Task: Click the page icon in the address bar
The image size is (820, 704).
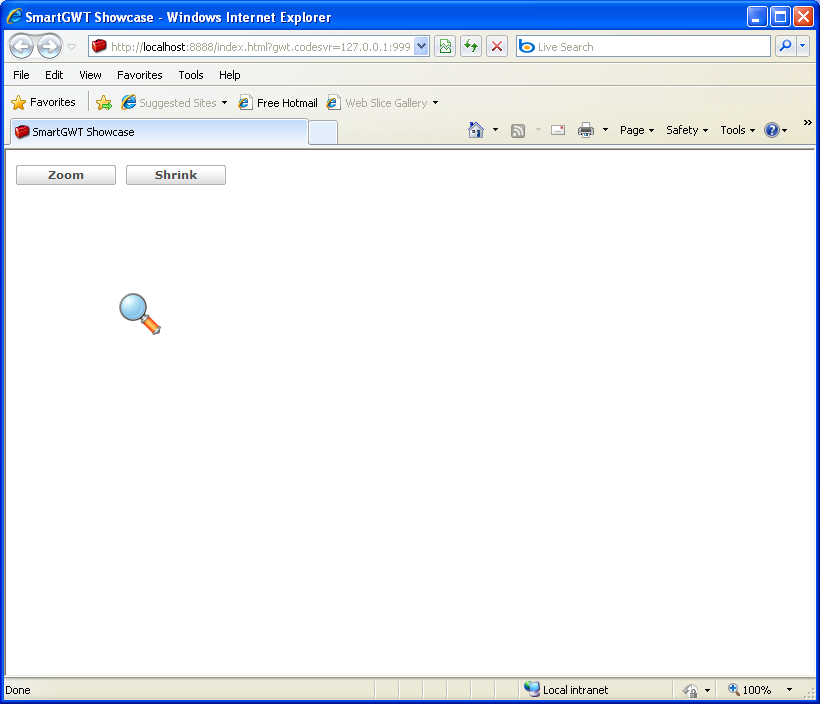Action: click(99, 47)
